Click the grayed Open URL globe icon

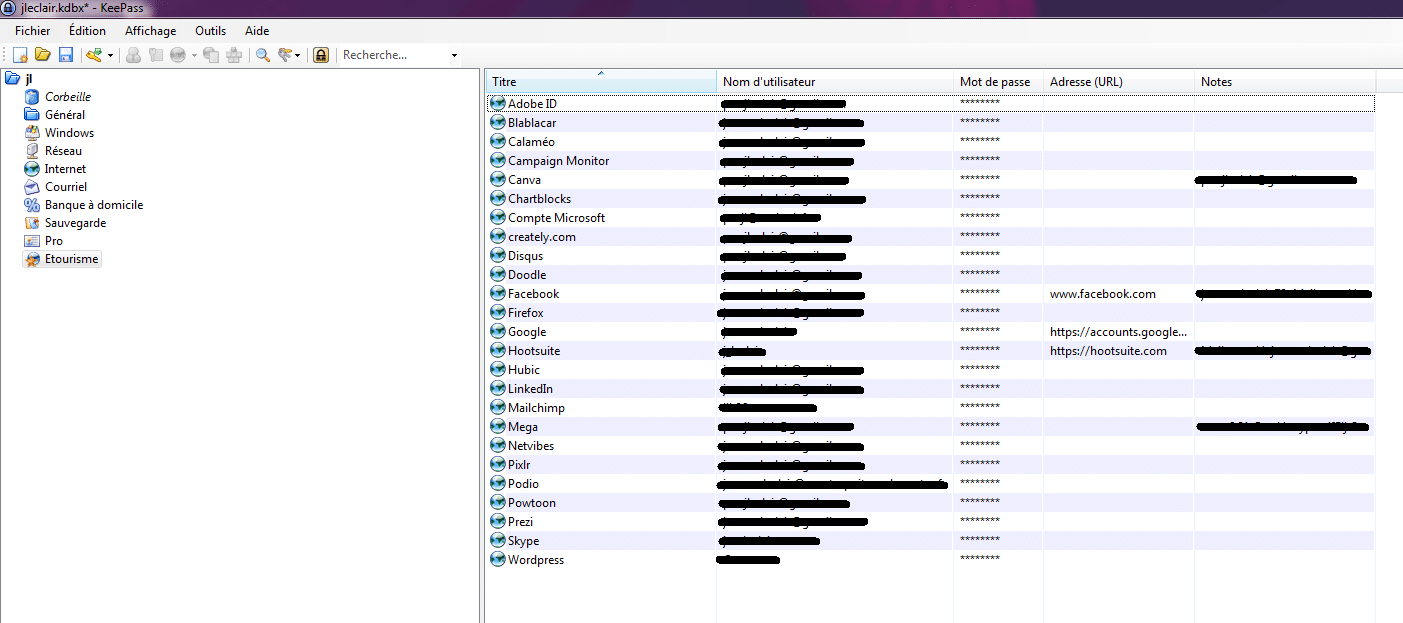[x=178, y=55]
